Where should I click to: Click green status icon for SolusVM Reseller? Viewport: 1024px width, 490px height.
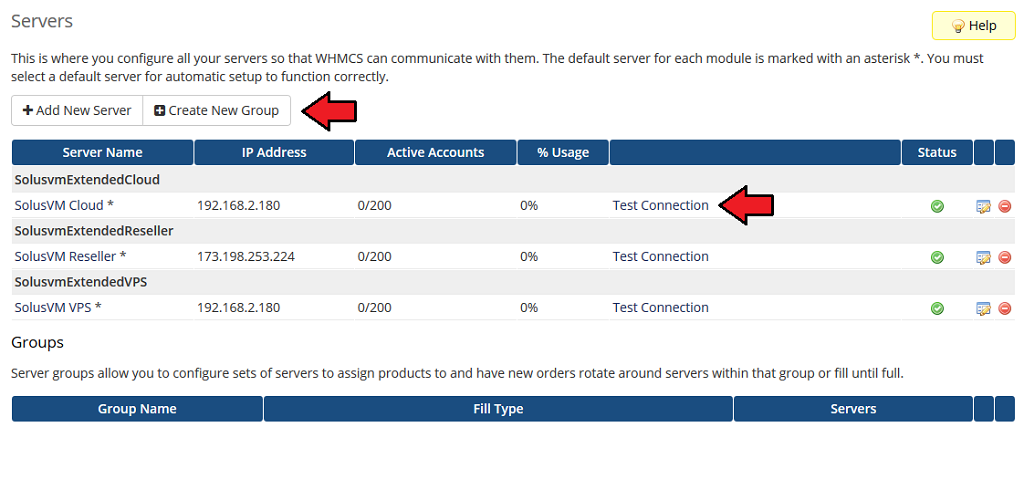point(937,257)
